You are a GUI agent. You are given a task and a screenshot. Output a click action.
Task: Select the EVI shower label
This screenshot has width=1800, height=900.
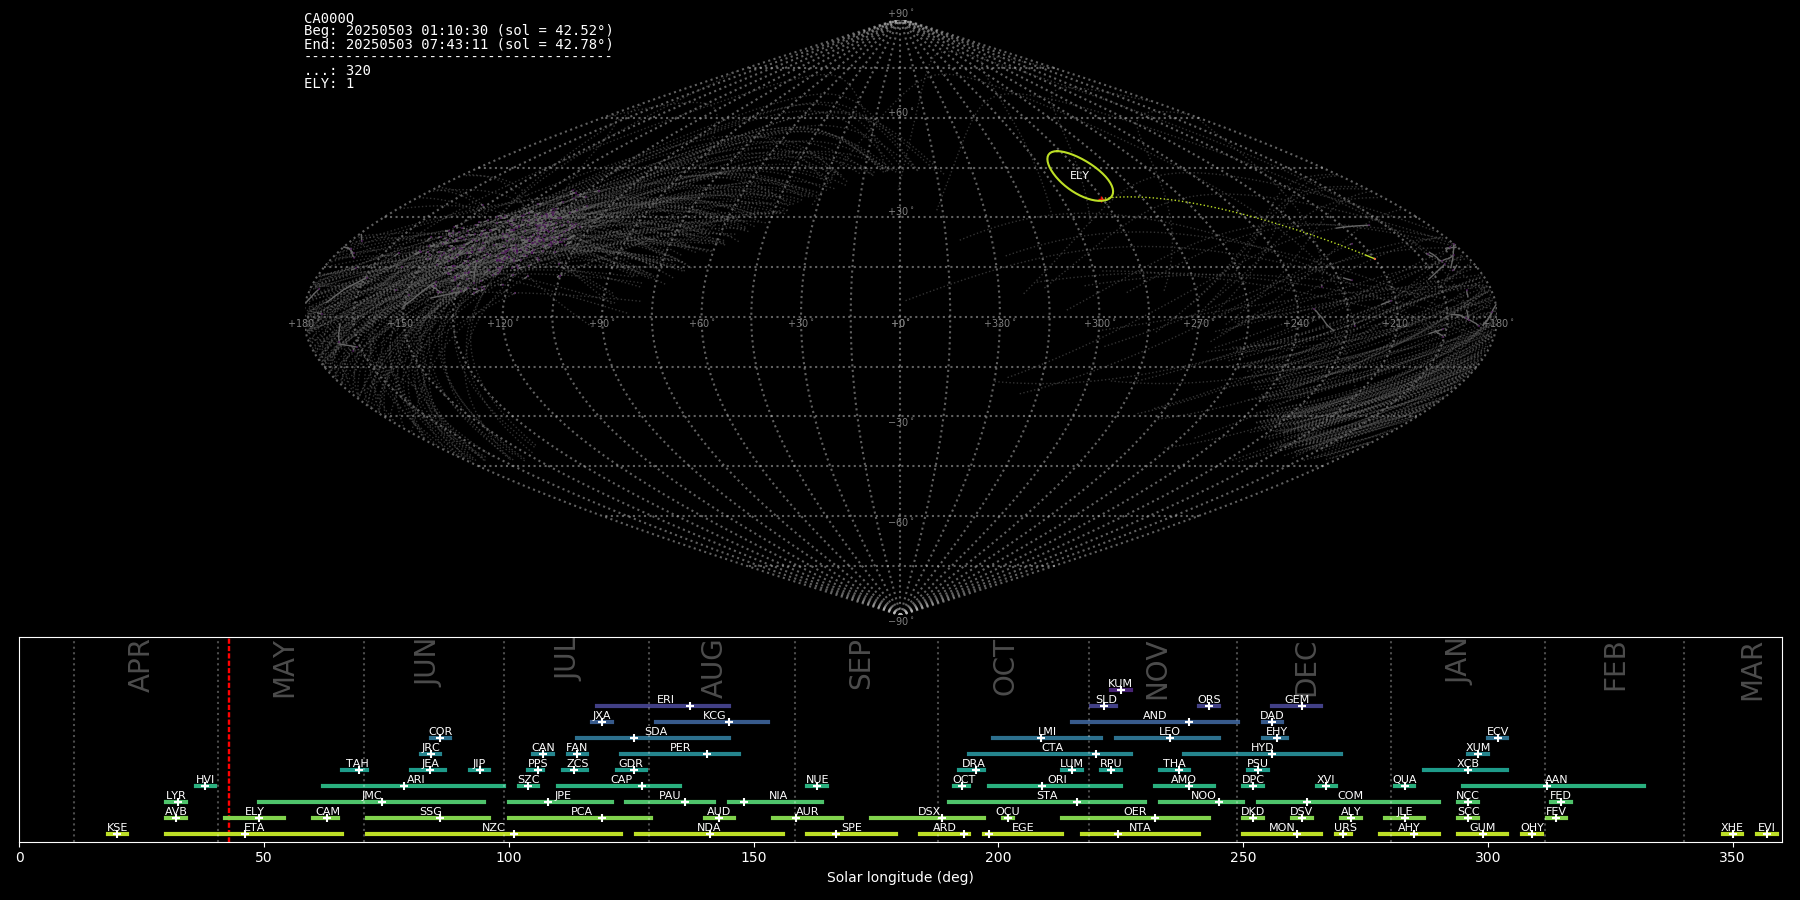click(1767, 828)
